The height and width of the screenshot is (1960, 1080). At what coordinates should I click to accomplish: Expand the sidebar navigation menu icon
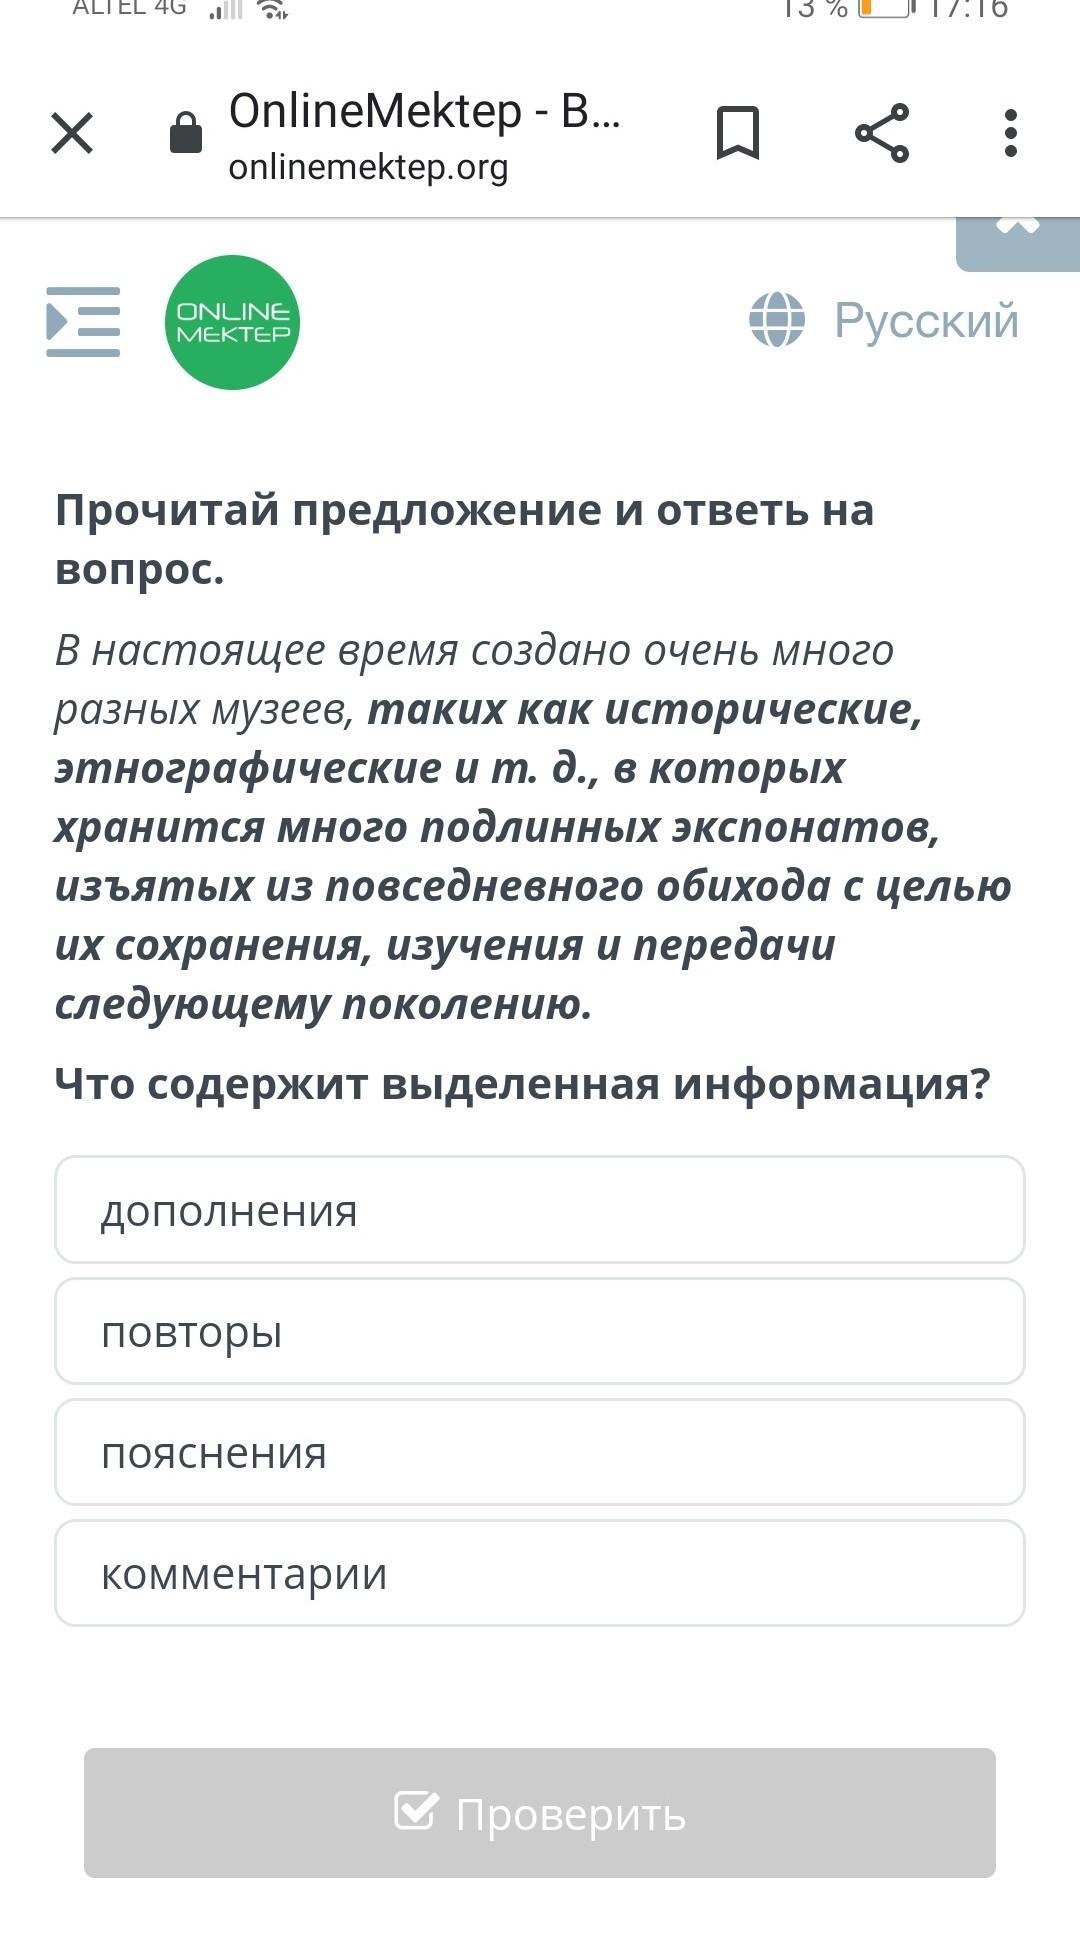click(x=83, y=322)
